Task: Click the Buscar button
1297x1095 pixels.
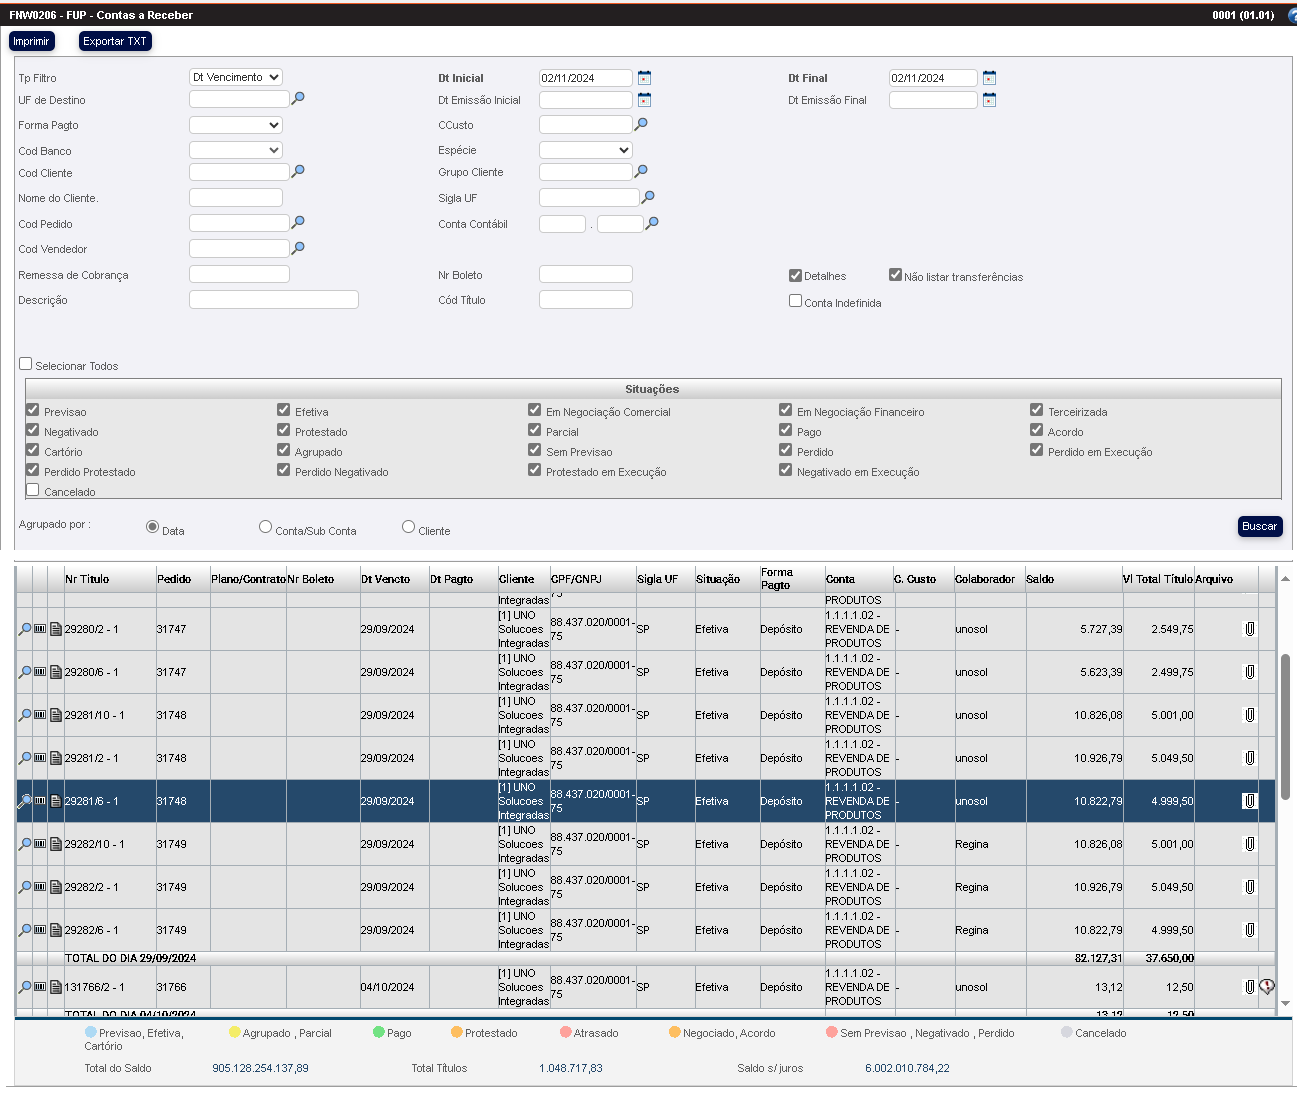Action: pos(1259,526)
